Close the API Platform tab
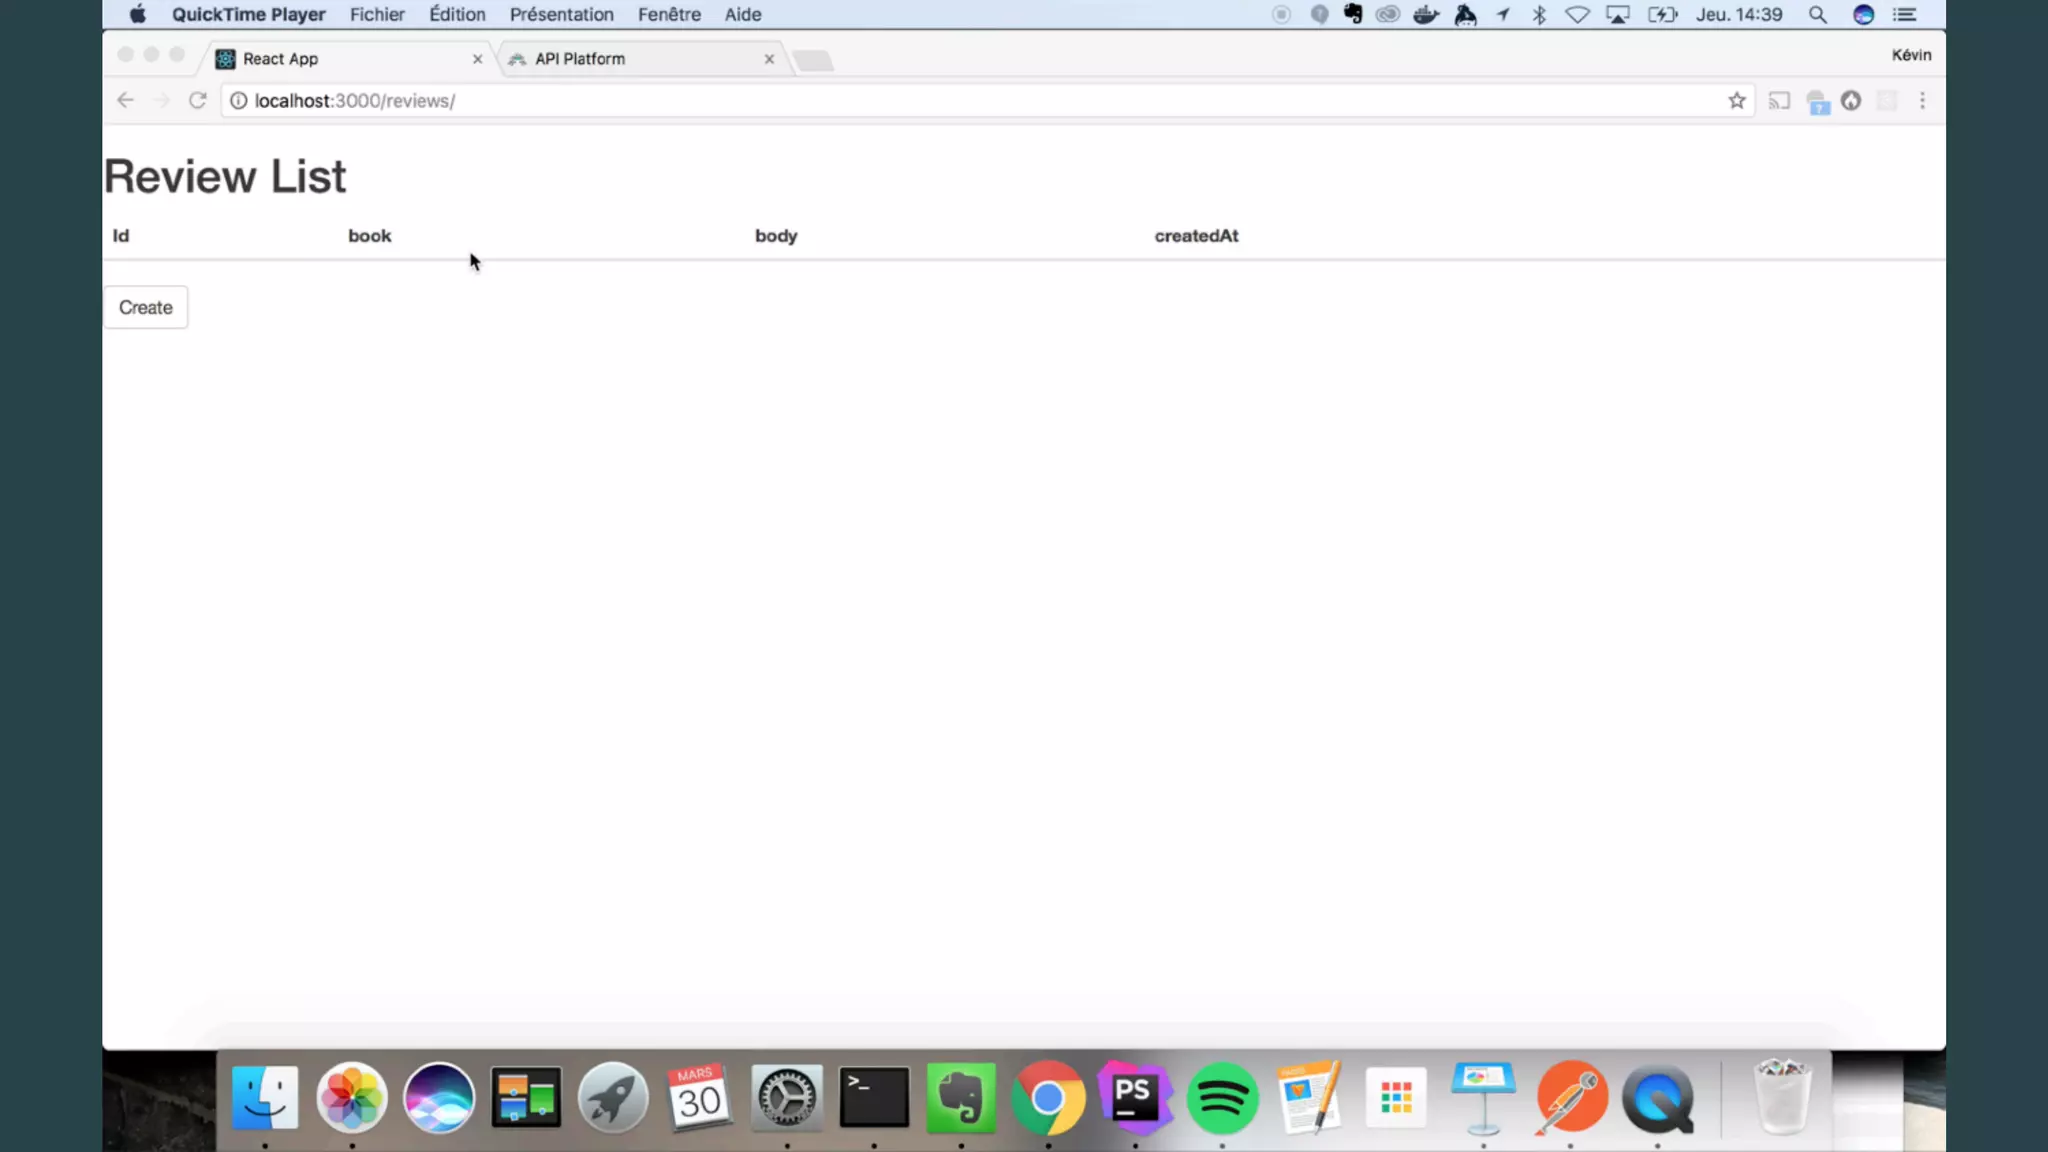 (x=769, y=59)
